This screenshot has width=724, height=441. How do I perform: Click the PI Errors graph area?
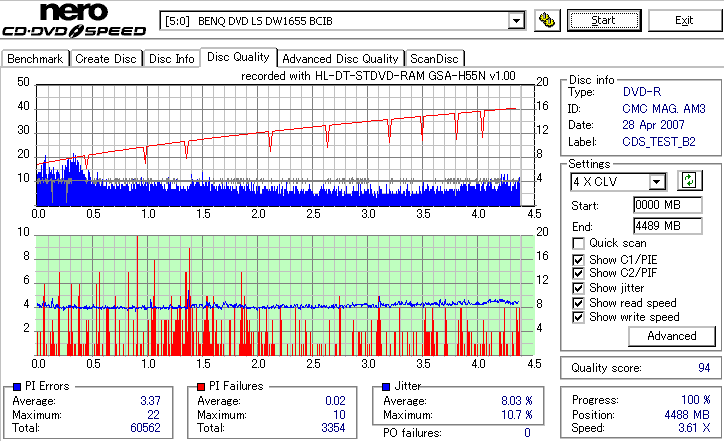pos(285,145)
